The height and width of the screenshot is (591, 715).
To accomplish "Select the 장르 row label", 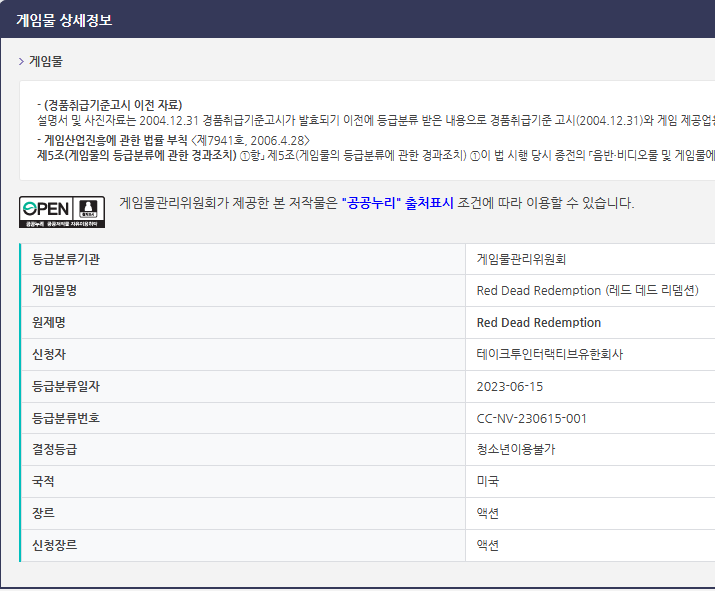I will pyautogui.click(x=43, y=513).
